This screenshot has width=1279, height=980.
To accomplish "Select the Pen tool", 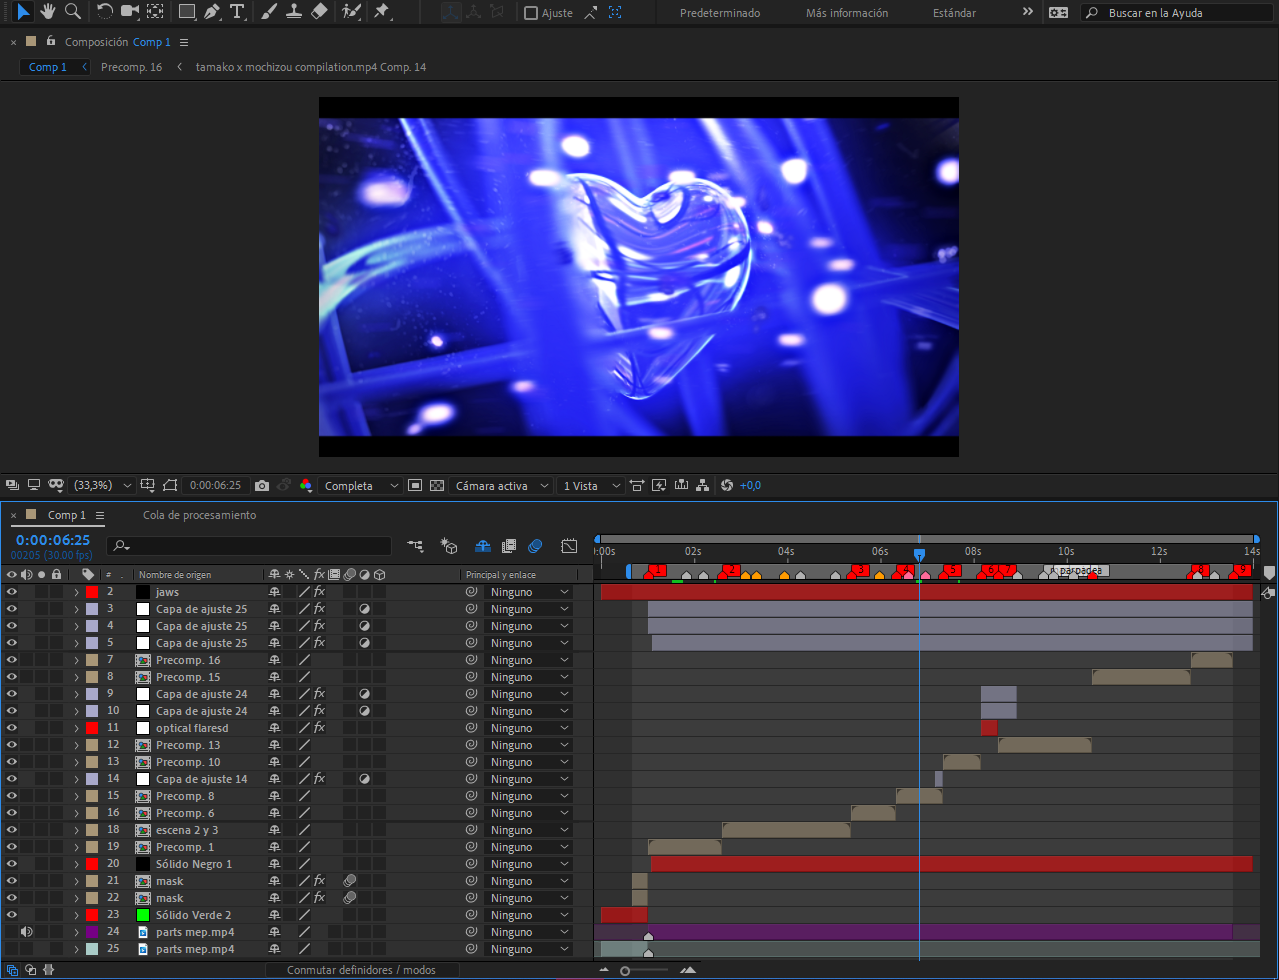I will pyautogui.click(x=212, y=12).
